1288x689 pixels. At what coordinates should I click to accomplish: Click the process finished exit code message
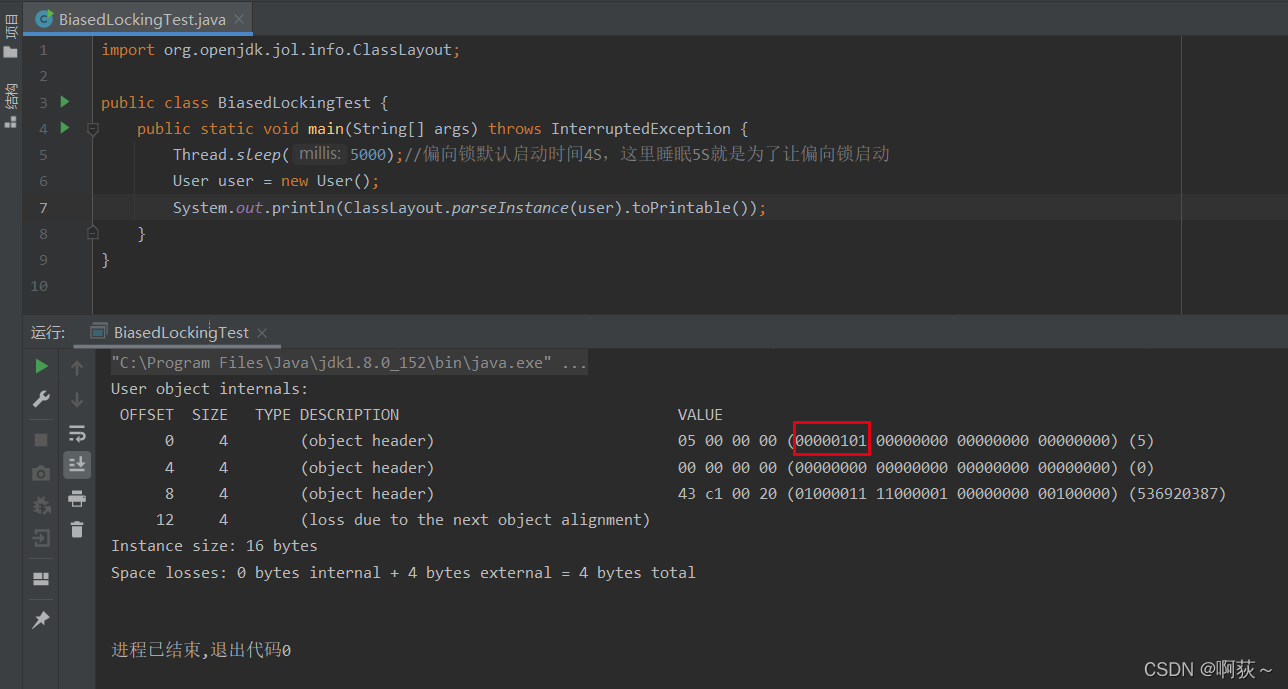pyautogui.click(x=201, y=651)
